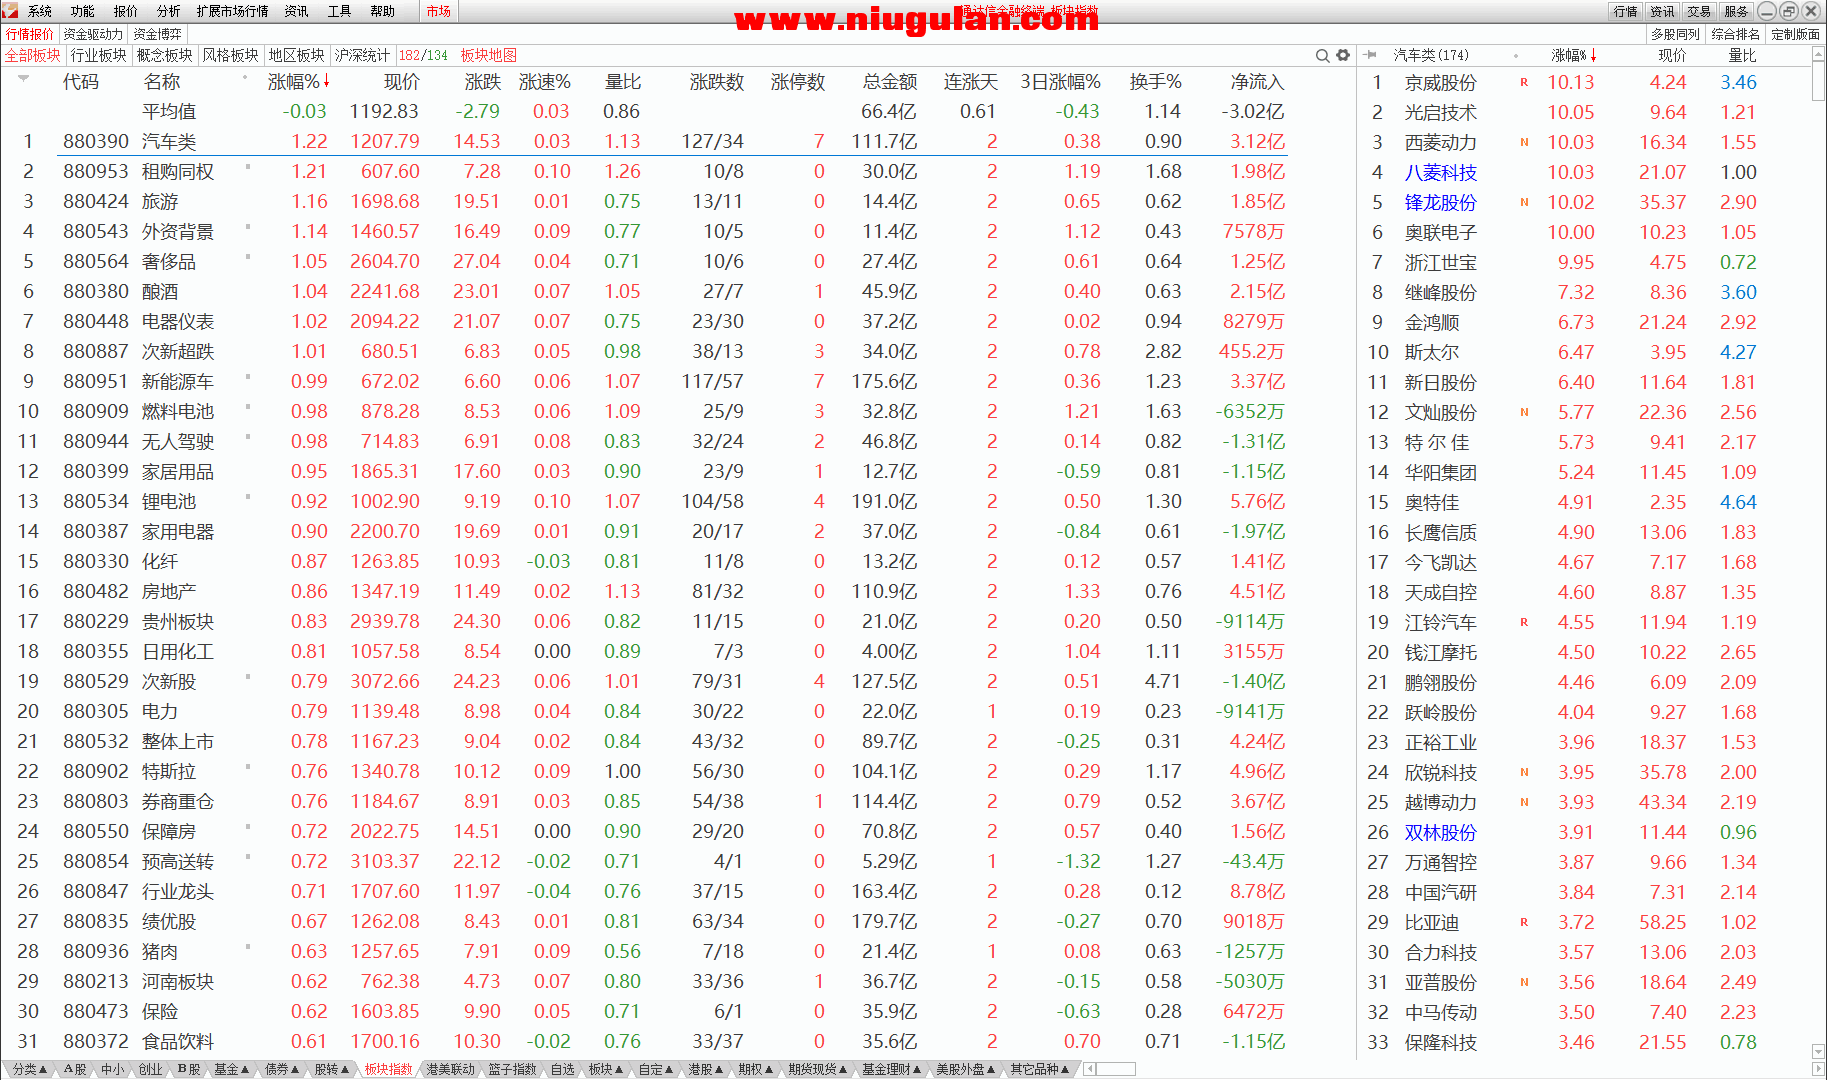Expand the 债券▲ bottom tab menu
Viewport: 1827px width, 1080px height.
(283, 1069)
